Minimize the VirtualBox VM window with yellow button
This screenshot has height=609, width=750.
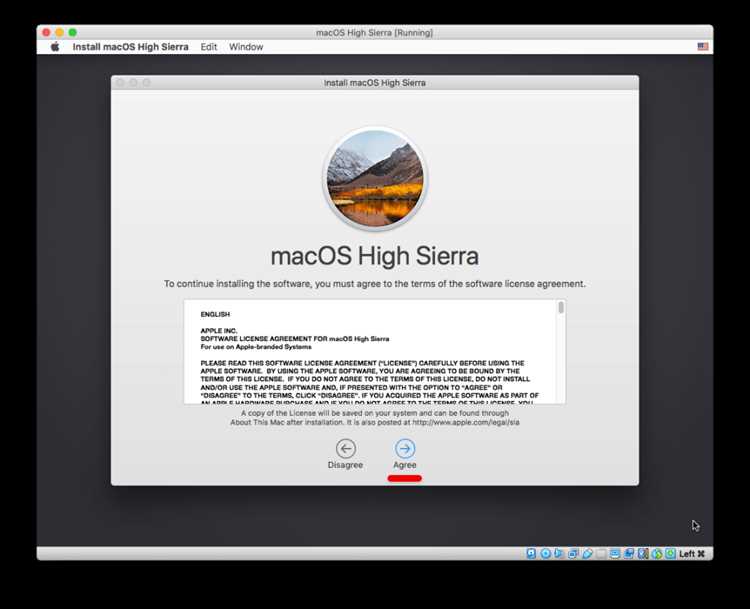point(59,33)
